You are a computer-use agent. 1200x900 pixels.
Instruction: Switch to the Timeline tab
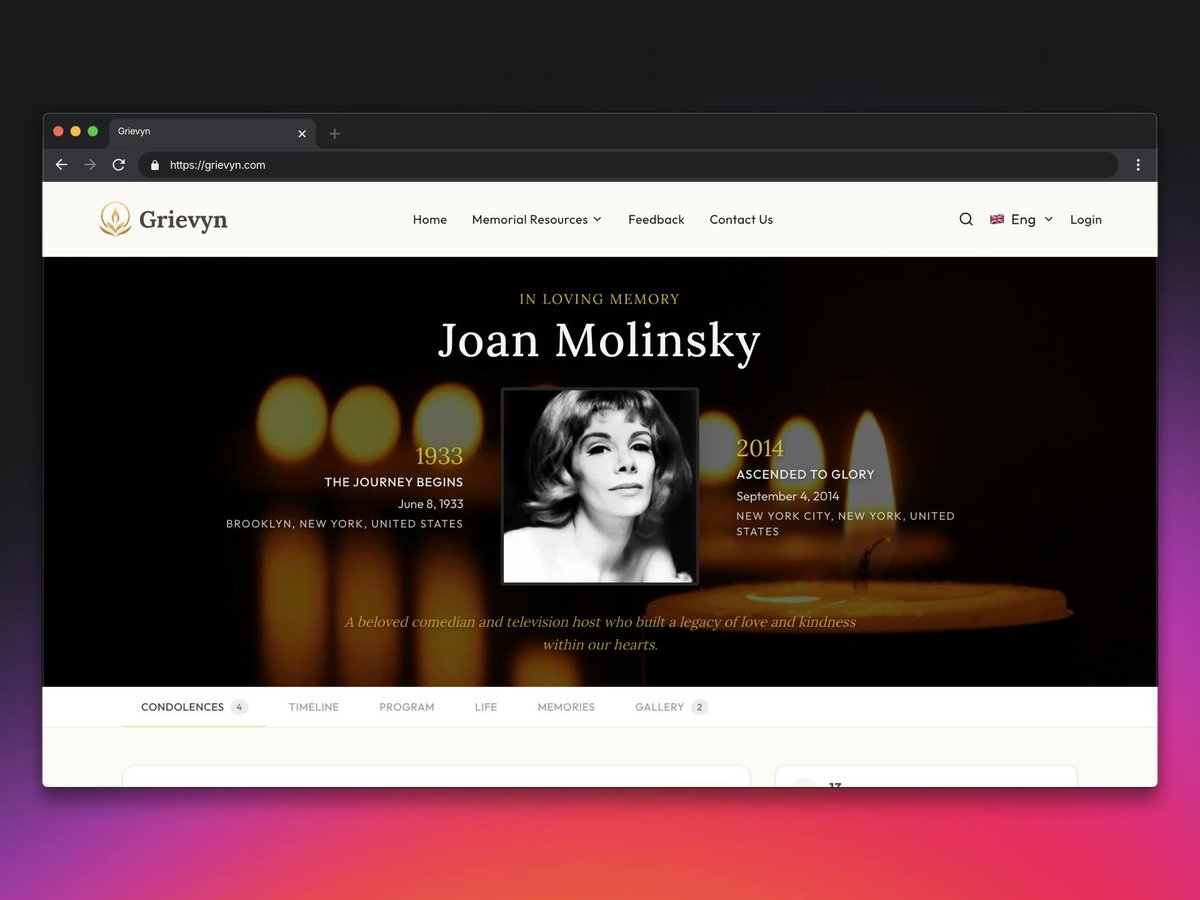[314, 707]
